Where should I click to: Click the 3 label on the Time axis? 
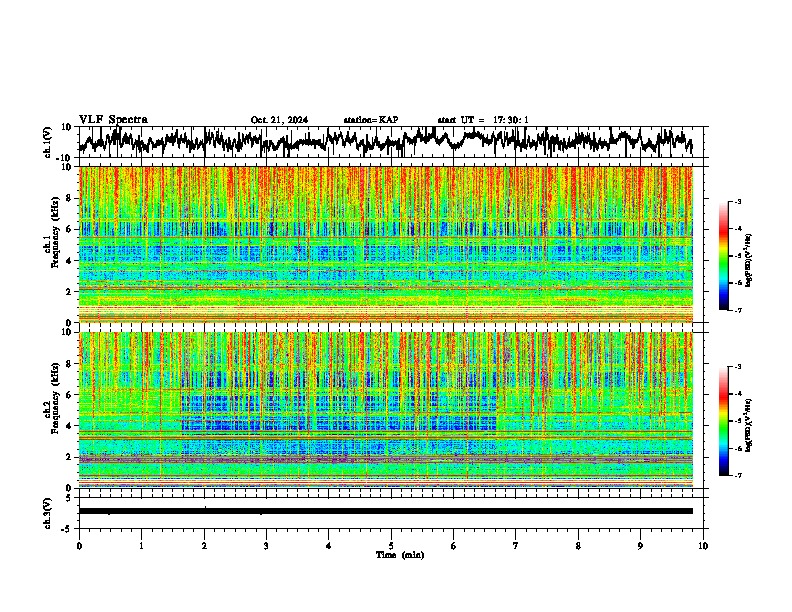(266, 546)
